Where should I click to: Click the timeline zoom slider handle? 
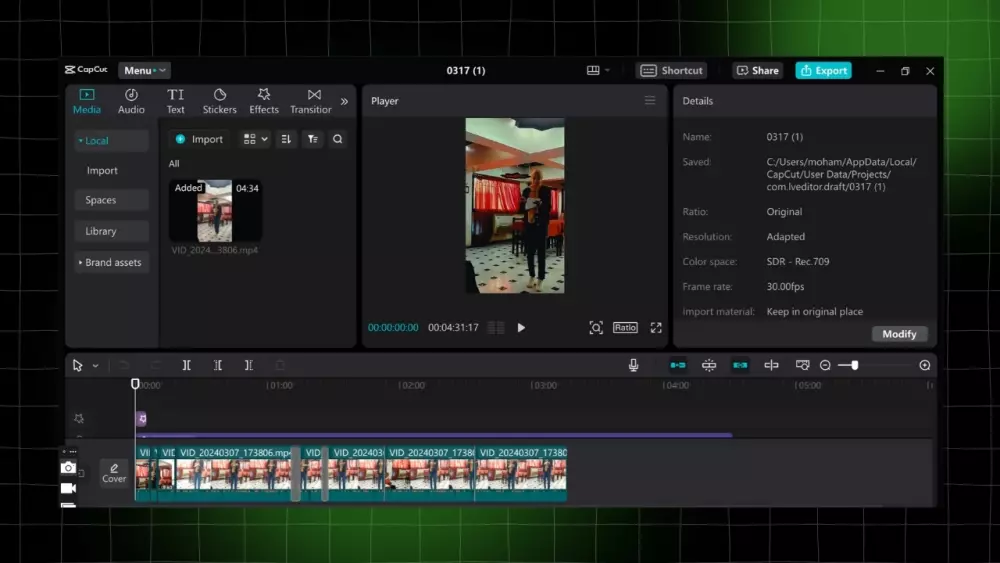click(854, 366)
